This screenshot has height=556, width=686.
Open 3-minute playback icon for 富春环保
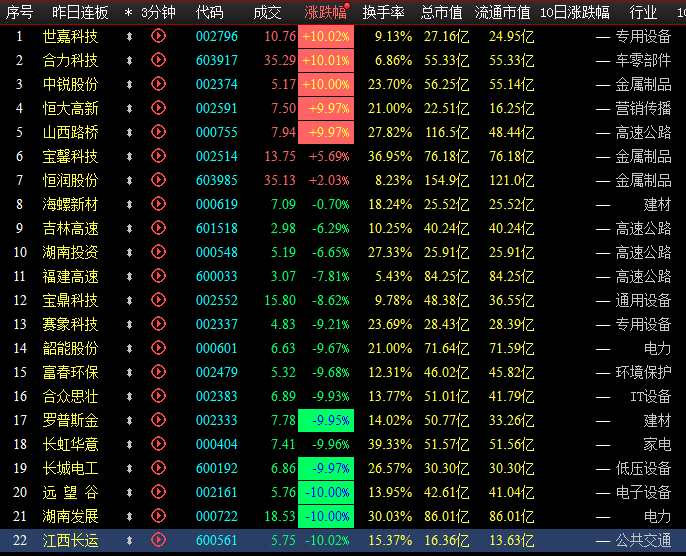coord(158,372)
